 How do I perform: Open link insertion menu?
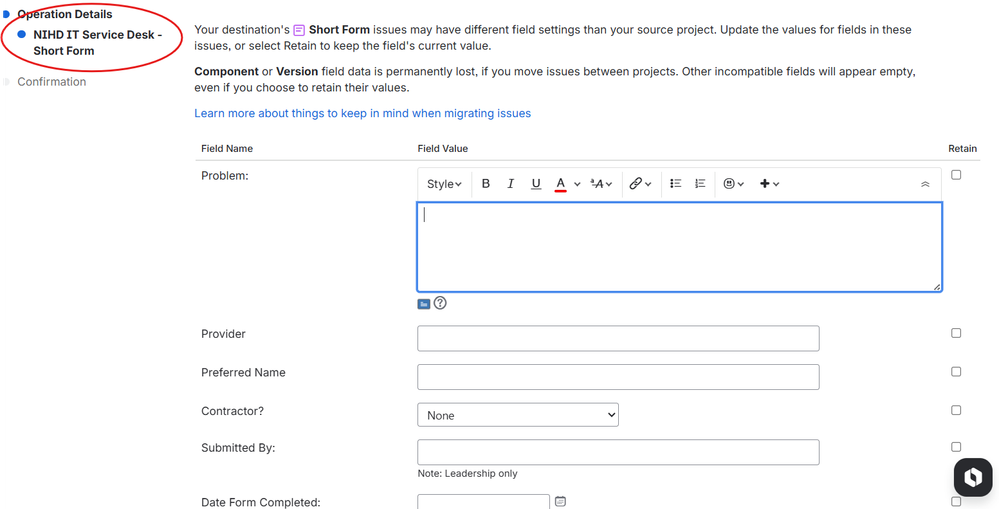tap(640, 183)
